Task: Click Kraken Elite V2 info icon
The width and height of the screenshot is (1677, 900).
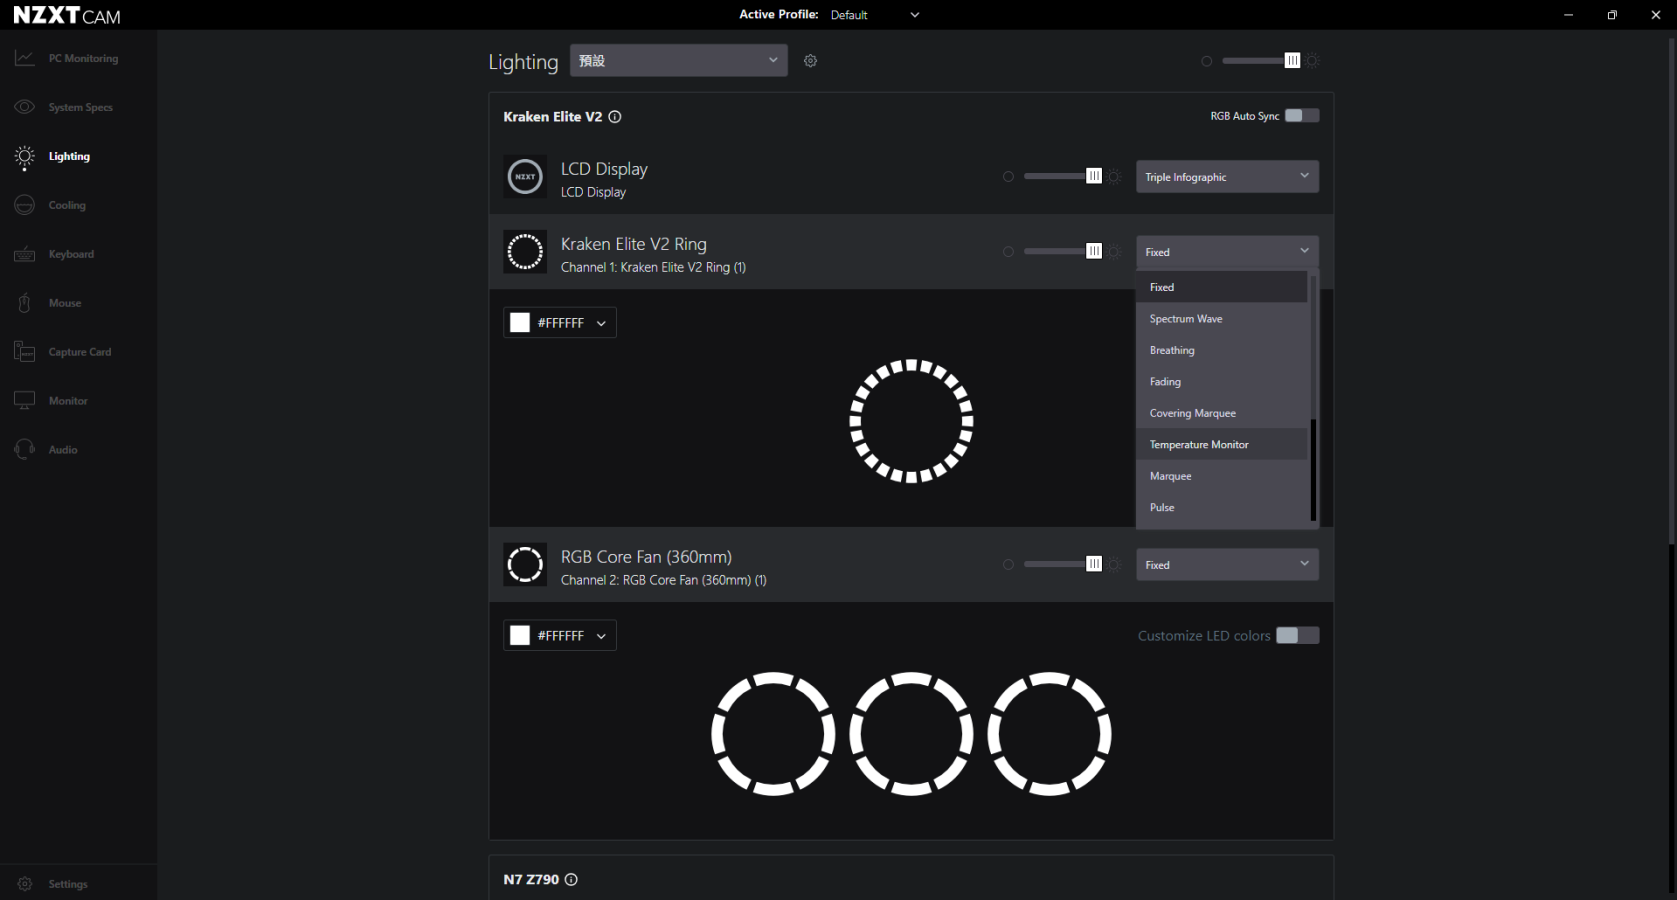Action: [x=615, y=117]
